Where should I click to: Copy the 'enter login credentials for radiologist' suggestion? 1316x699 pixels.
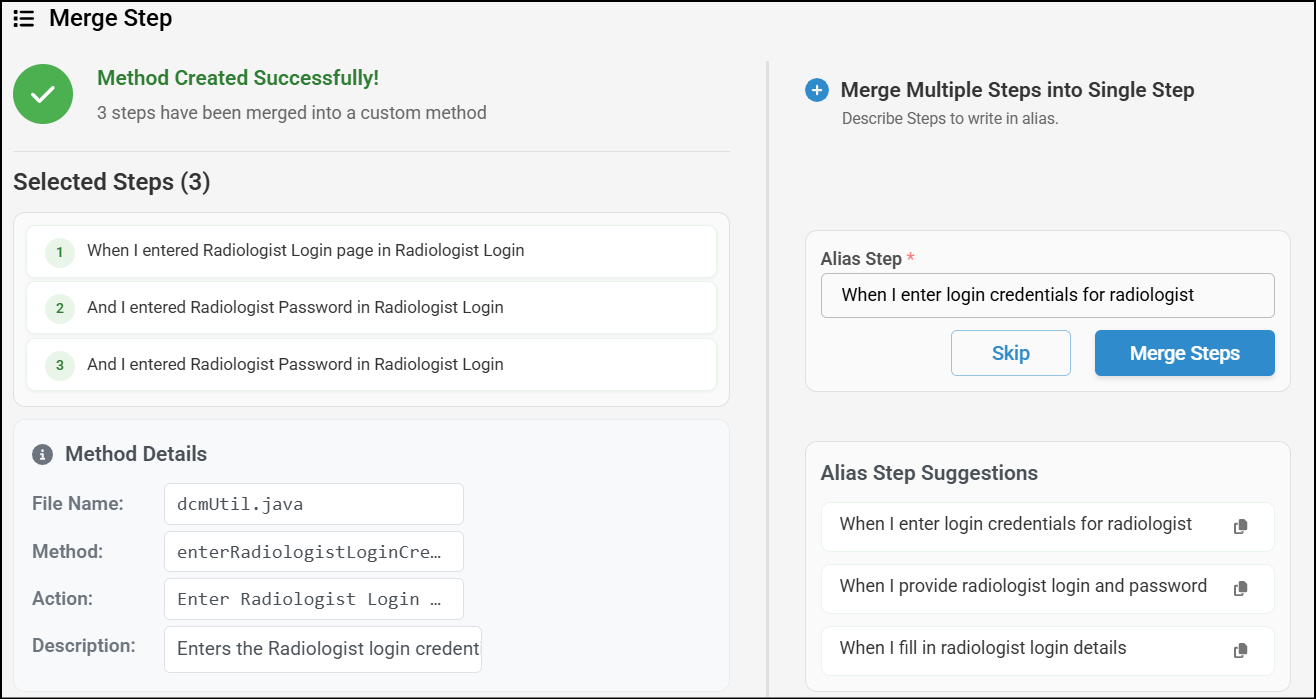coord(1240,526)
